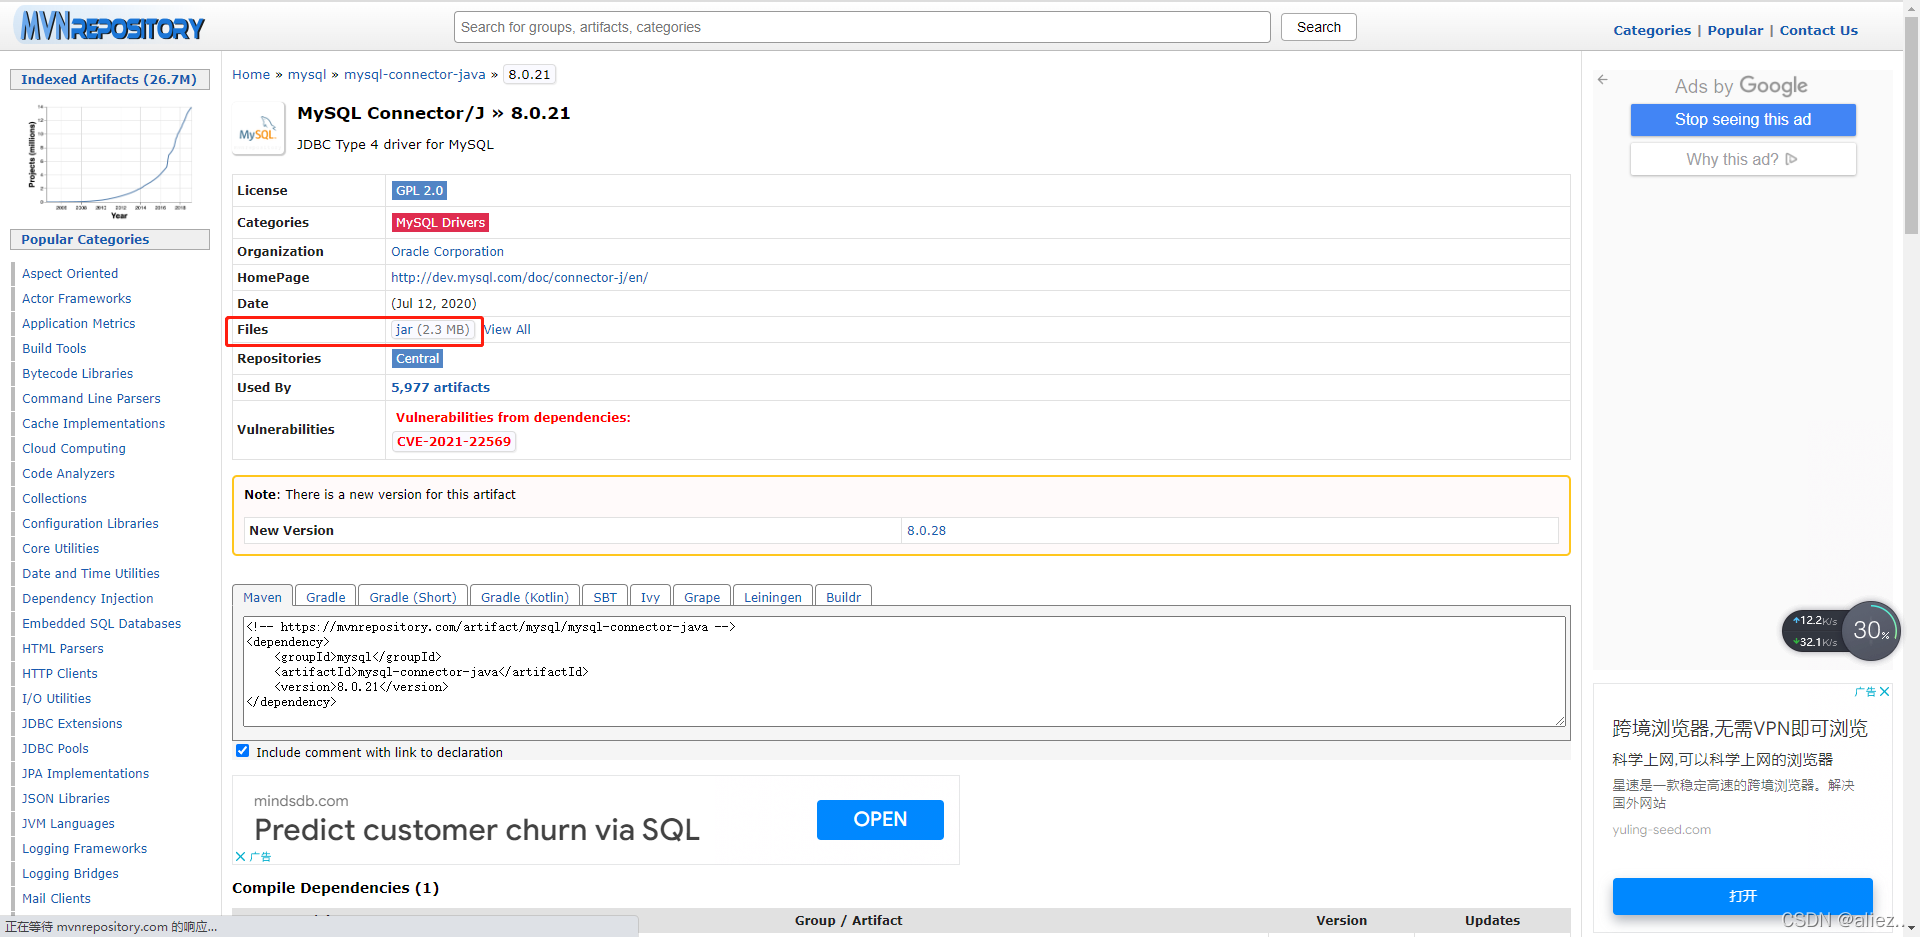Switch to the Gradle tab

click(325, 596)
